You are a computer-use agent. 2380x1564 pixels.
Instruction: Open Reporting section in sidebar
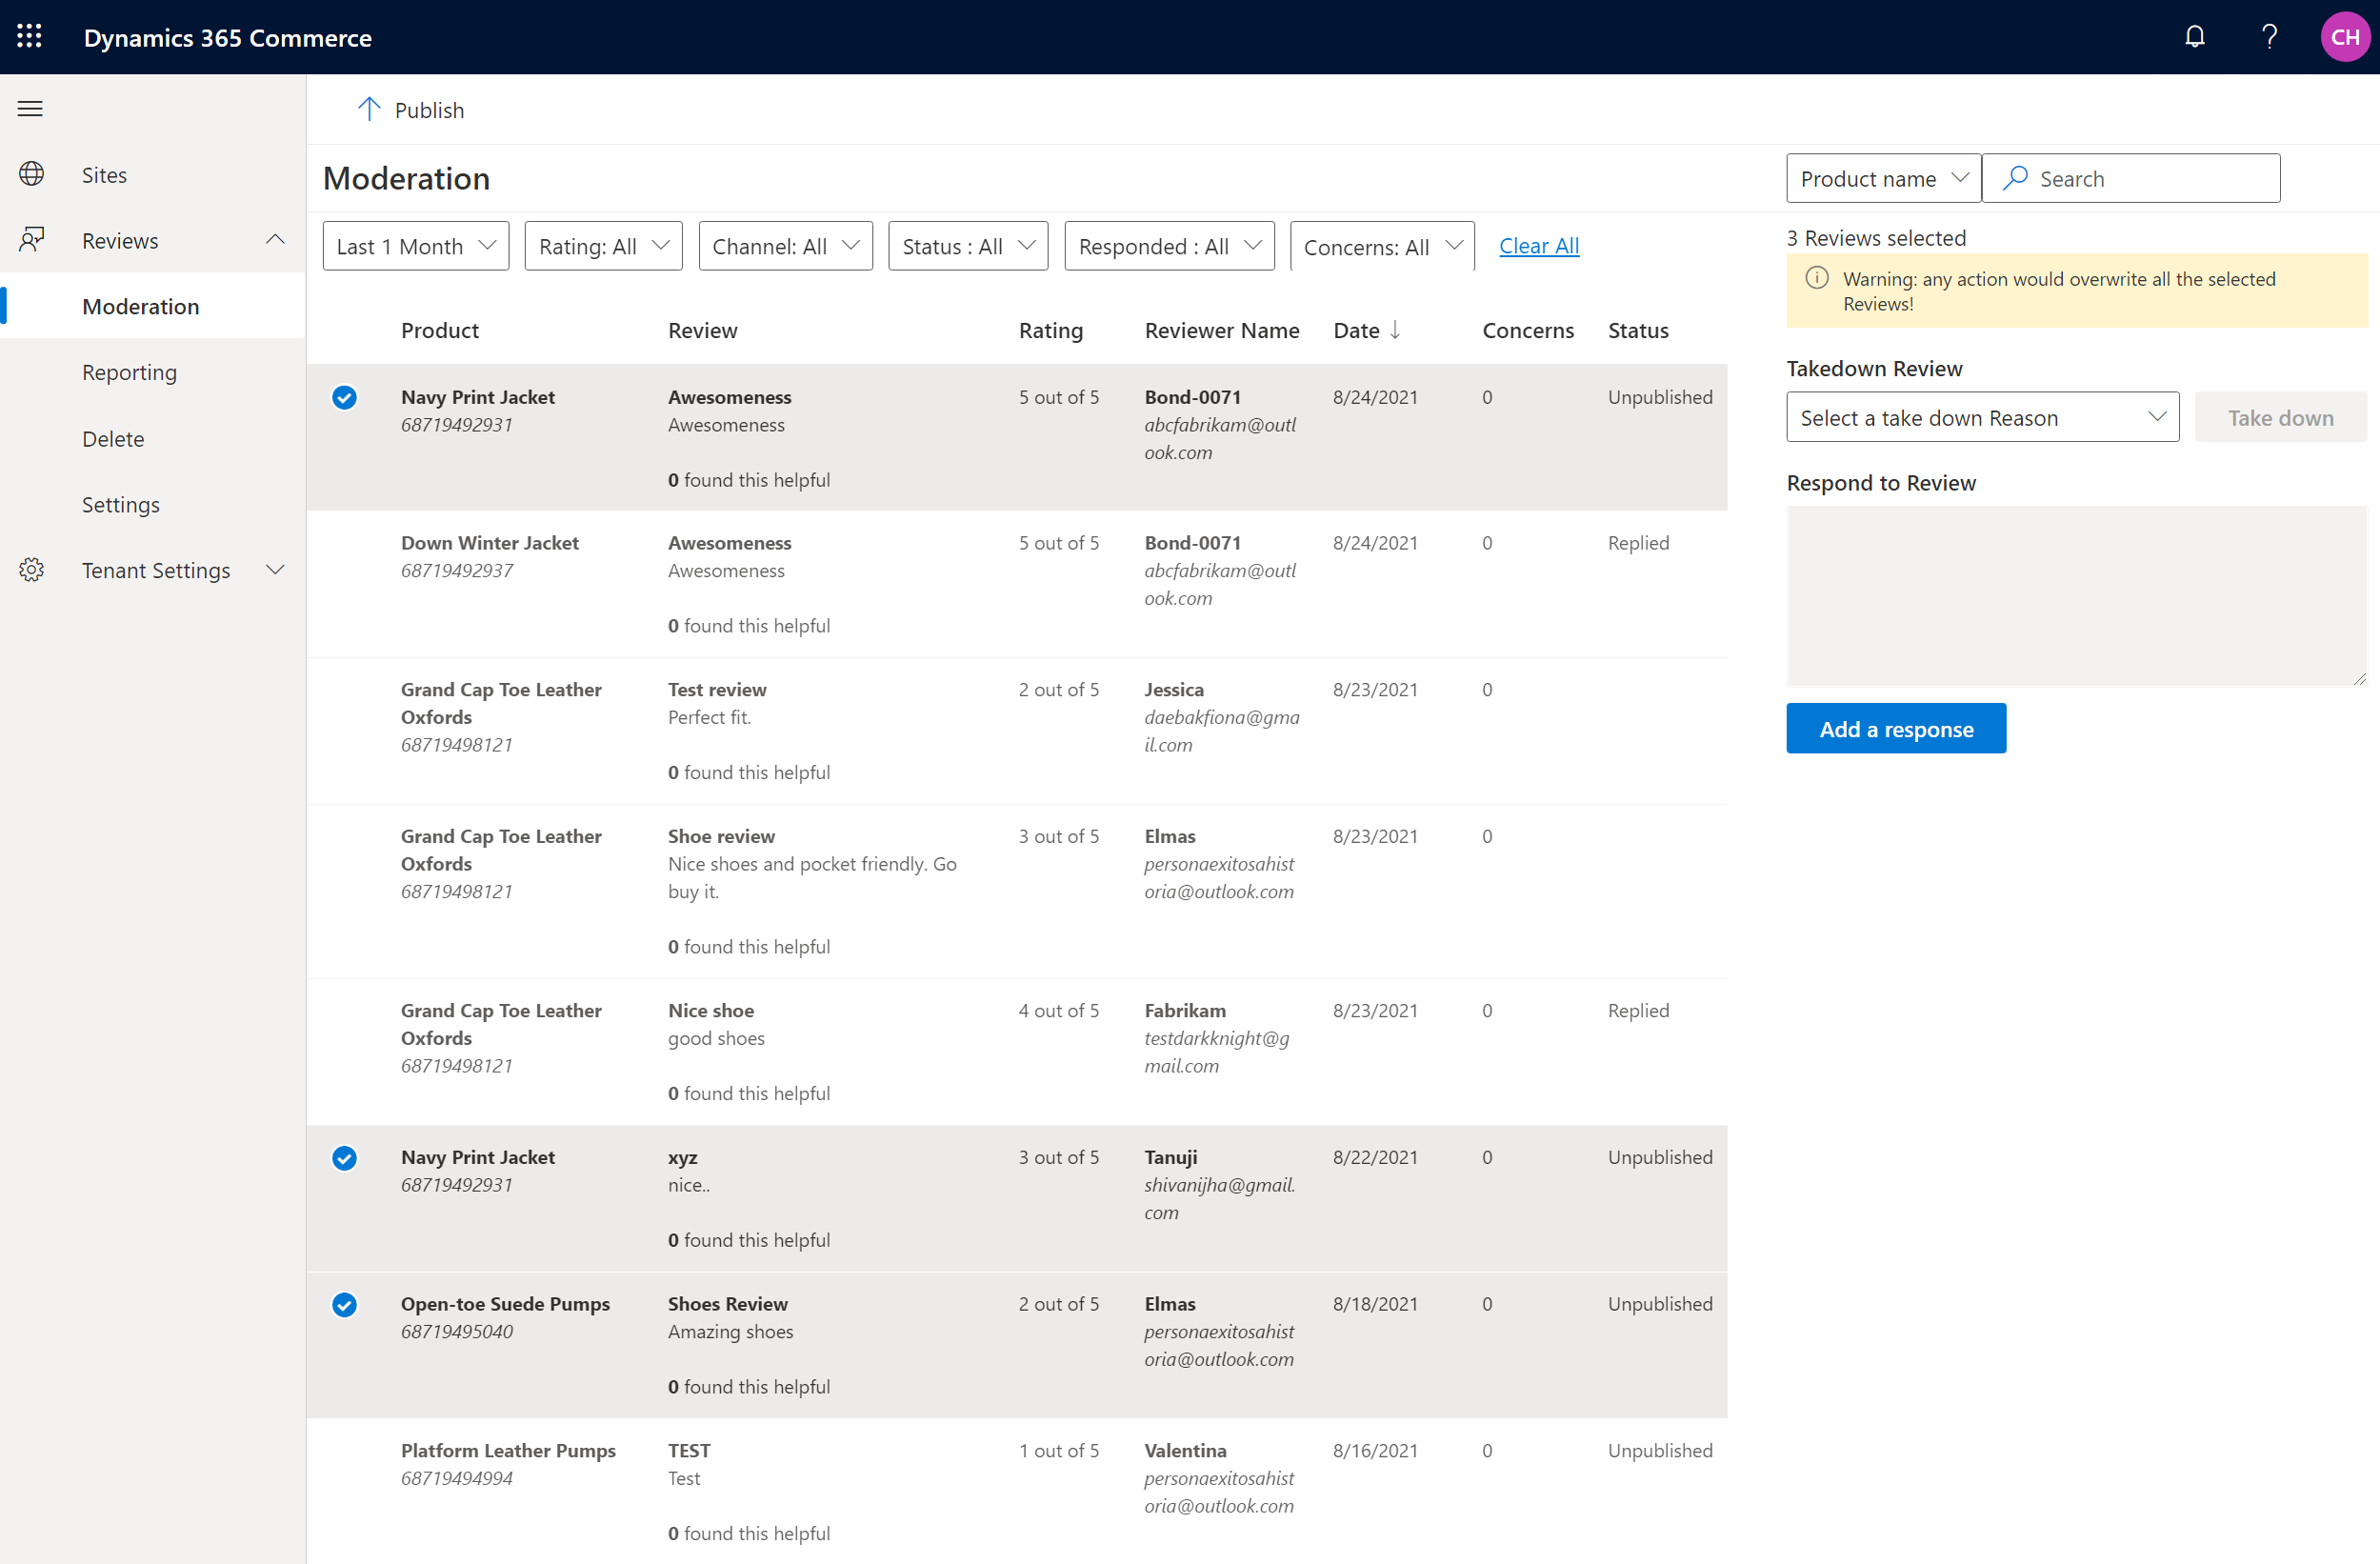point(130,371)
